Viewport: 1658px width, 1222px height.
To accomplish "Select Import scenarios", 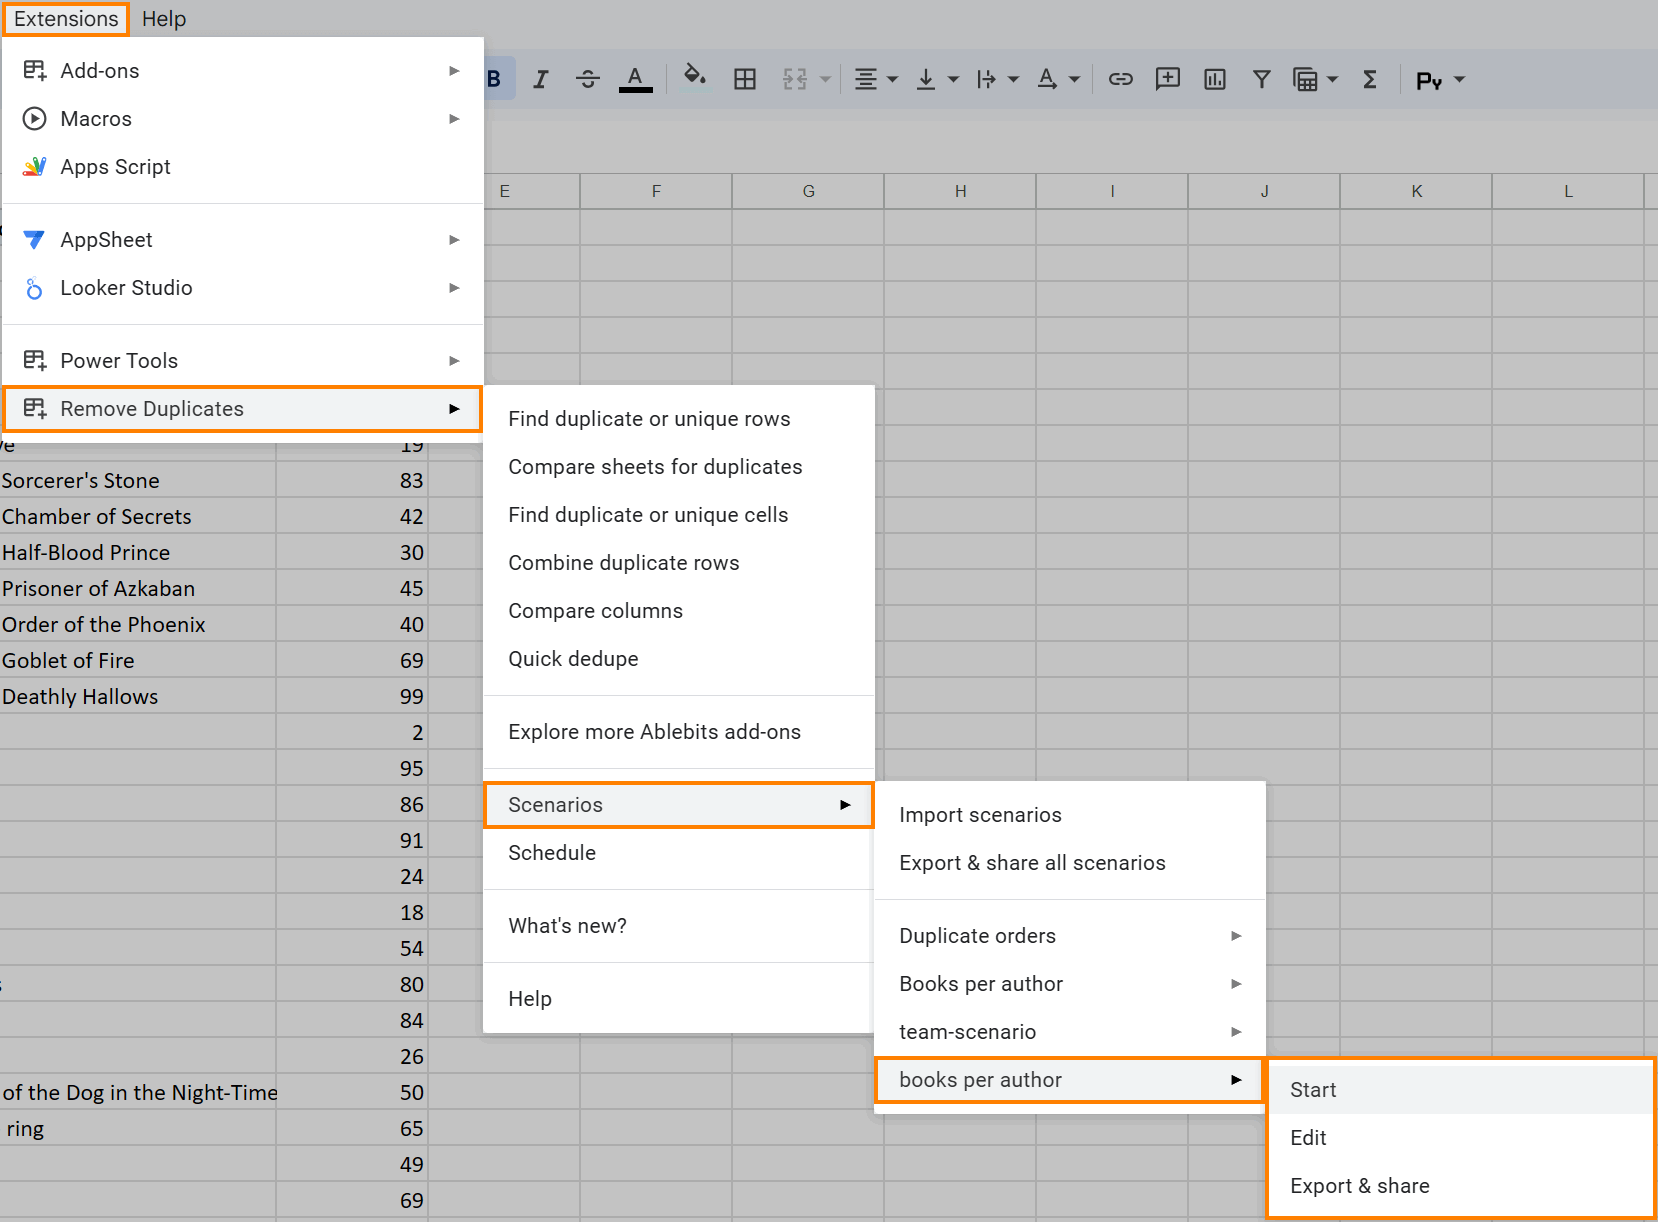I will click(x=1070, y=815).
